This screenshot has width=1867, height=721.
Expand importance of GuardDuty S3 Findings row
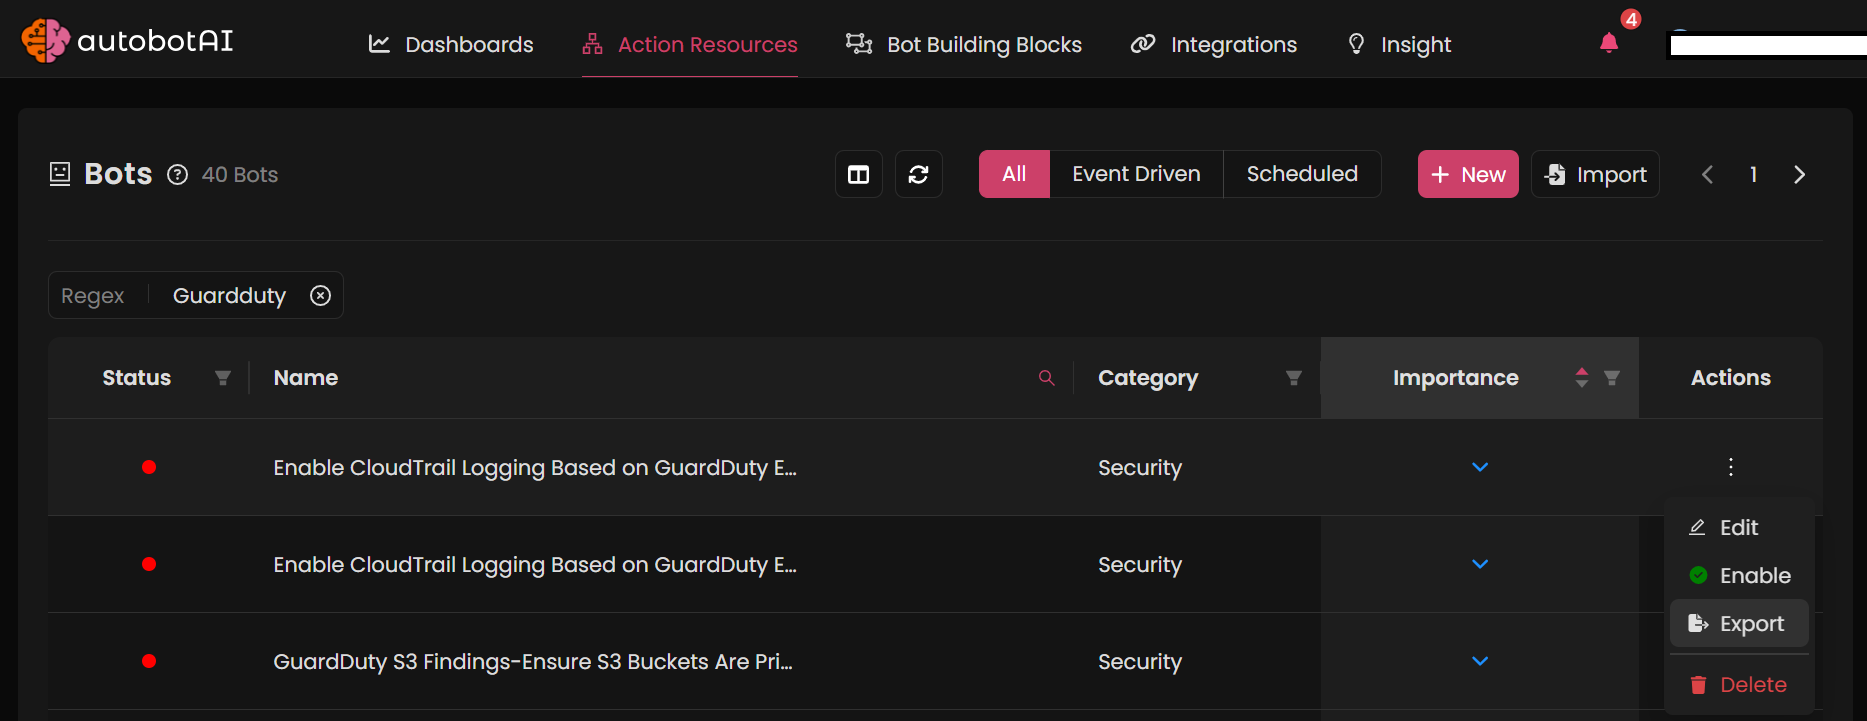1480,661
